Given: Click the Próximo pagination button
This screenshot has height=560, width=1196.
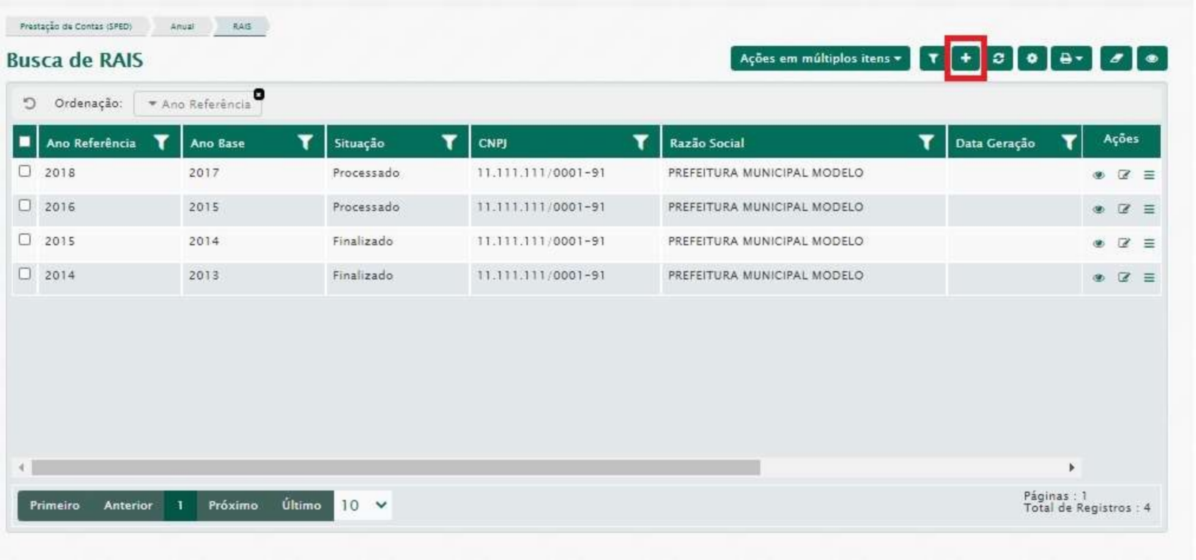Looking at the screenshot, I should [233, 506].
